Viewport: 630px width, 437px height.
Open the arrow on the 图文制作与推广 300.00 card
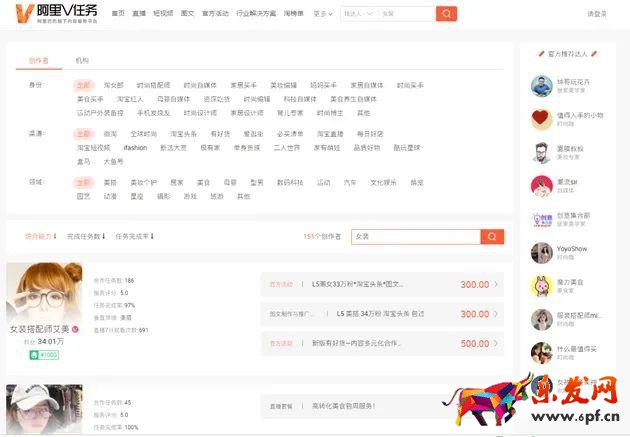tap(496, 314)
